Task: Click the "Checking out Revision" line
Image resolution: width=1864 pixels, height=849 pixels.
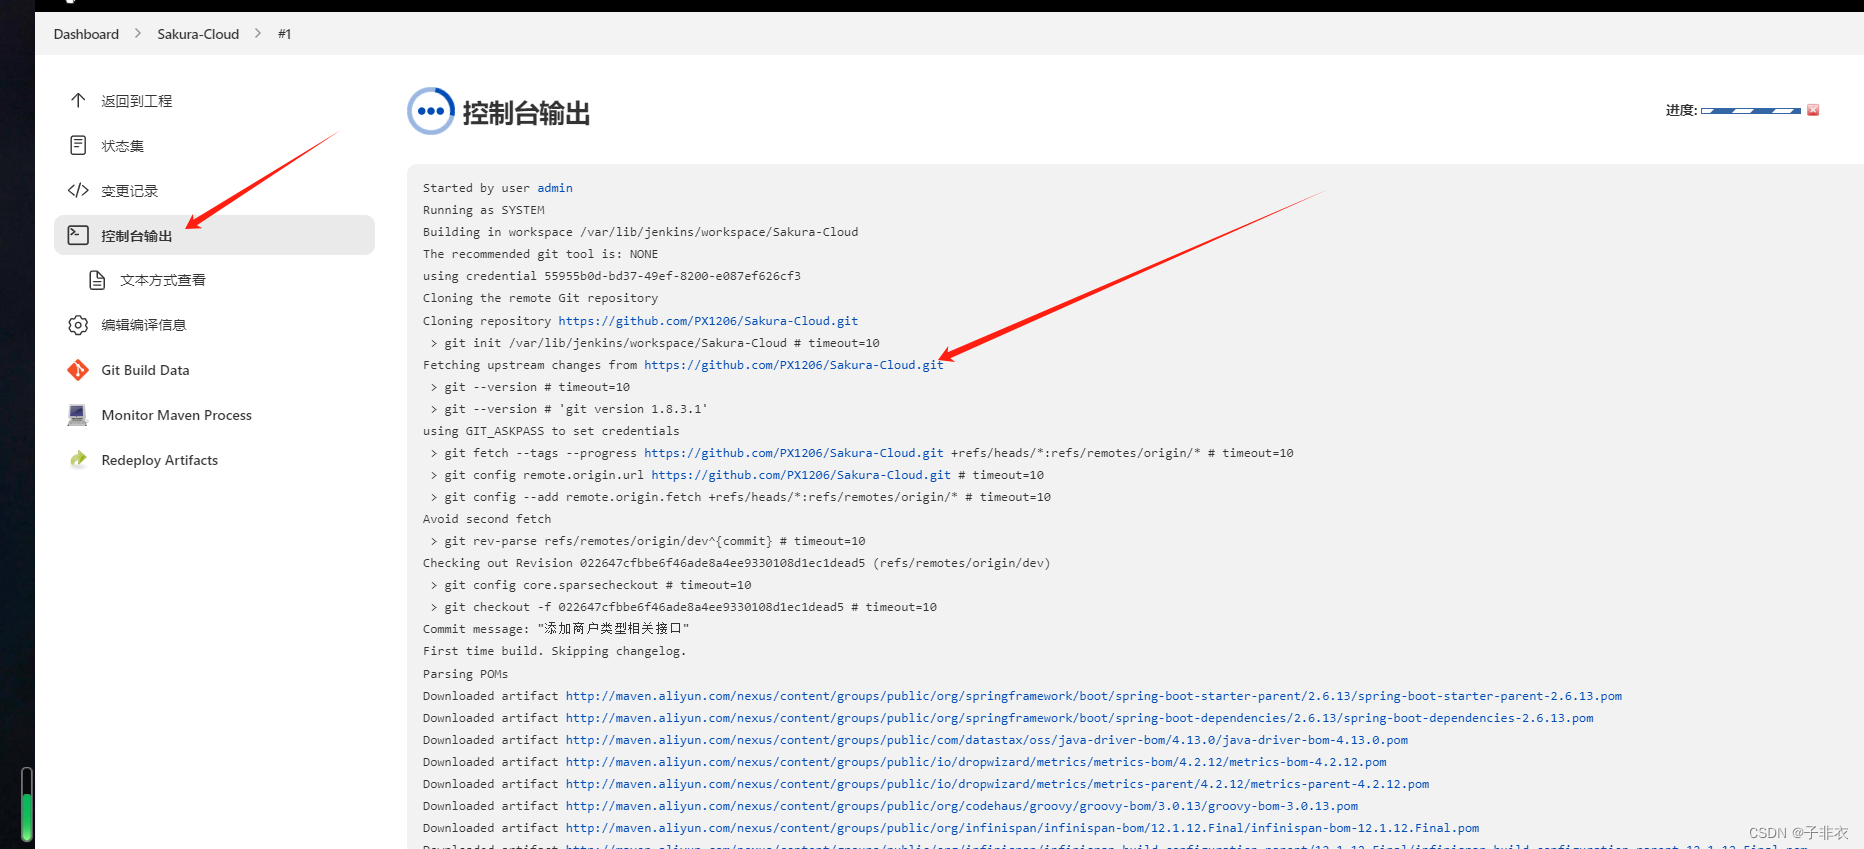Action: 737,563
